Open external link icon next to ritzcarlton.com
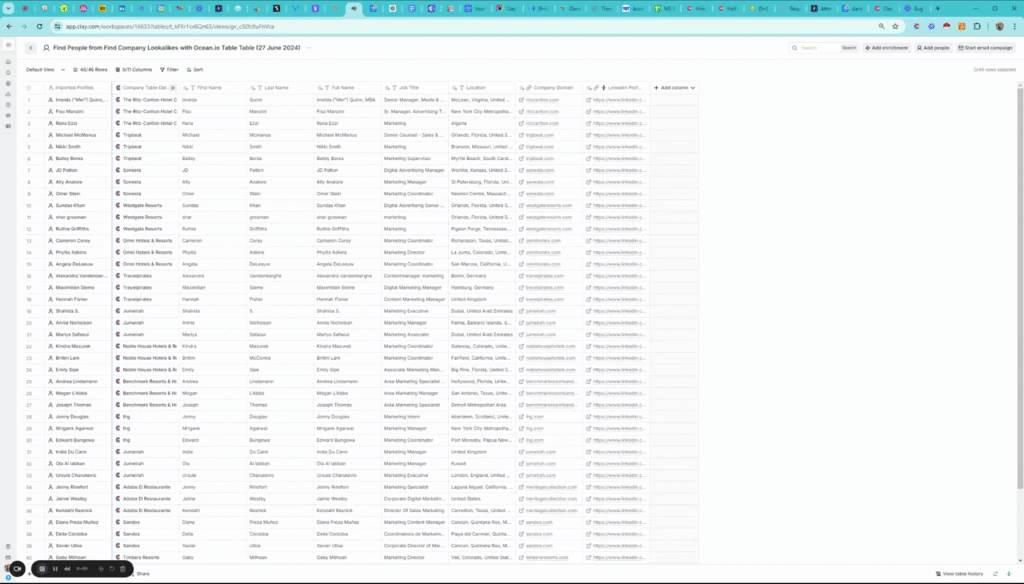This screenshot has width=1024, height=584. point(522,100)
